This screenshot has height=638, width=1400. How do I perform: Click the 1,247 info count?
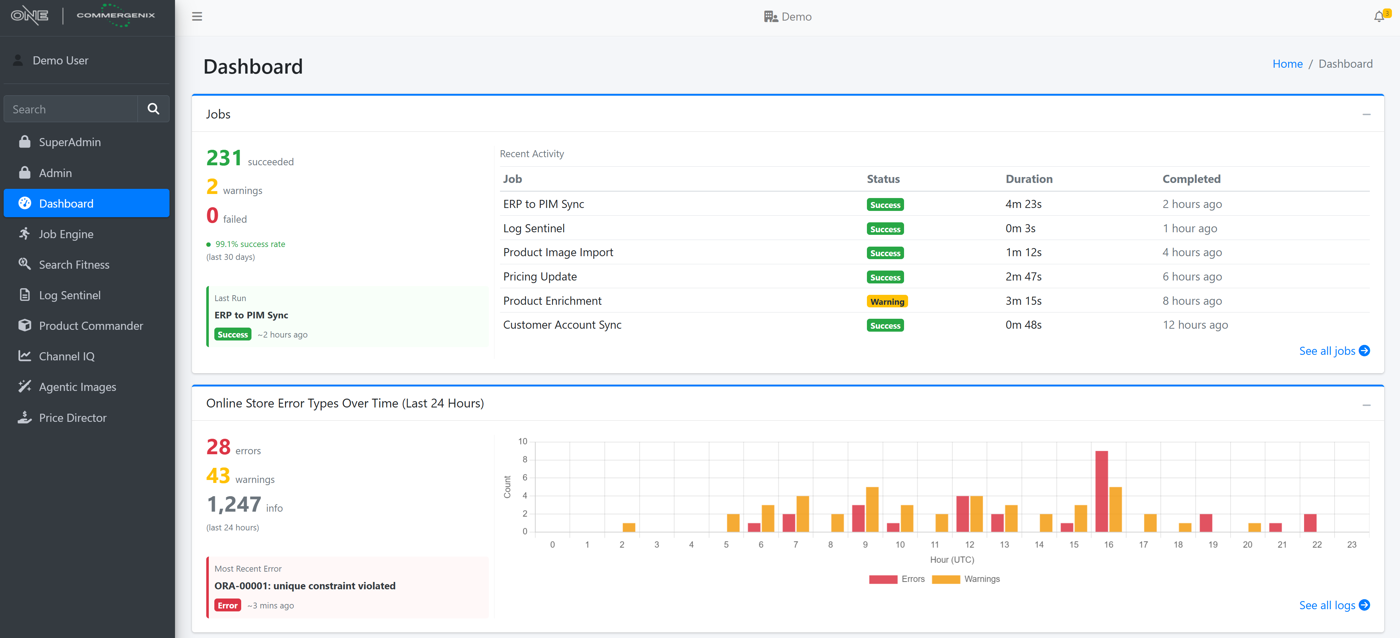pos(234,504)
